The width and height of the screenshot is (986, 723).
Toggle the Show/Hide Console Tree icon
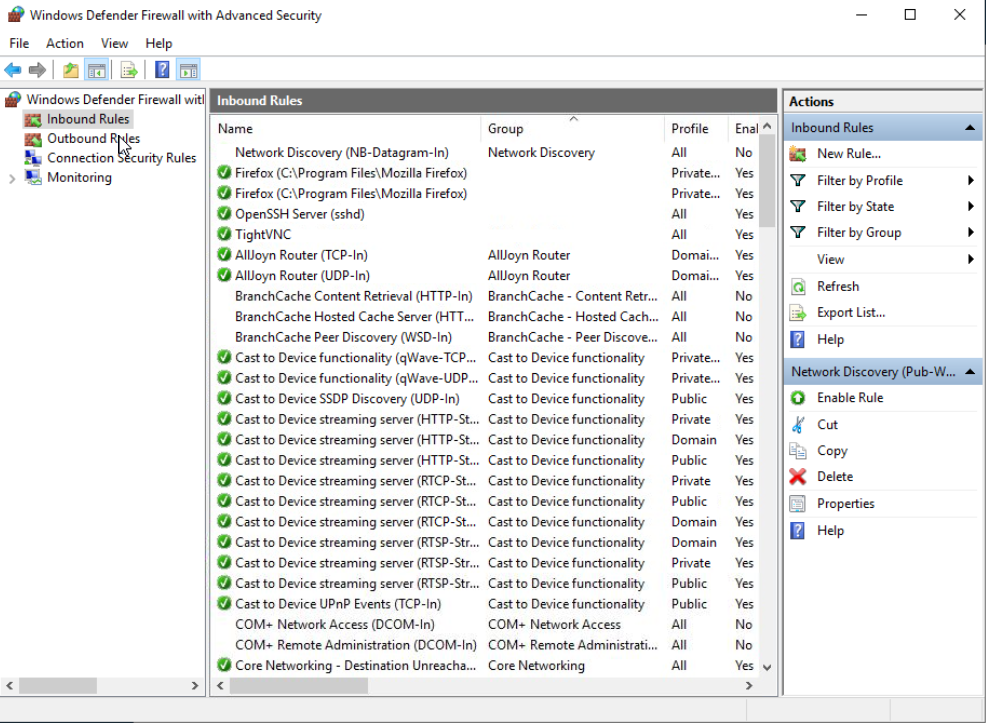96,70
